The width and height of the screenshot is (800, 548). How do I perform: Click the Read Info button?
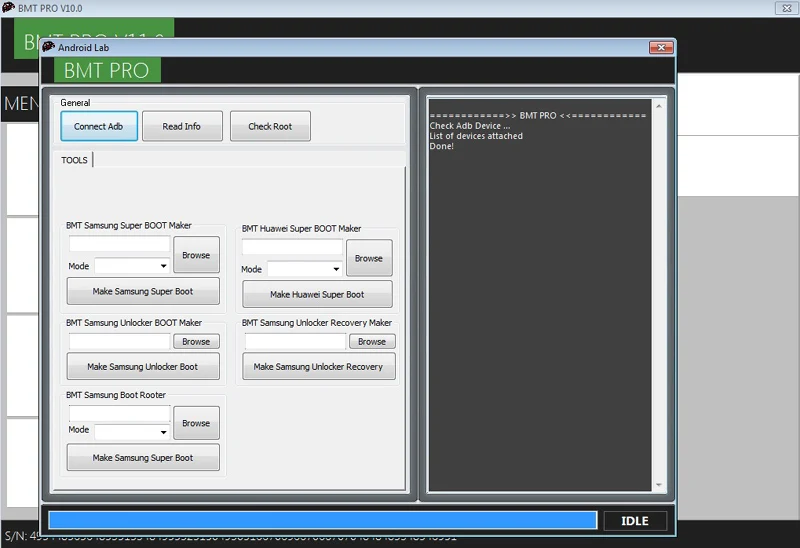[182, 126]
